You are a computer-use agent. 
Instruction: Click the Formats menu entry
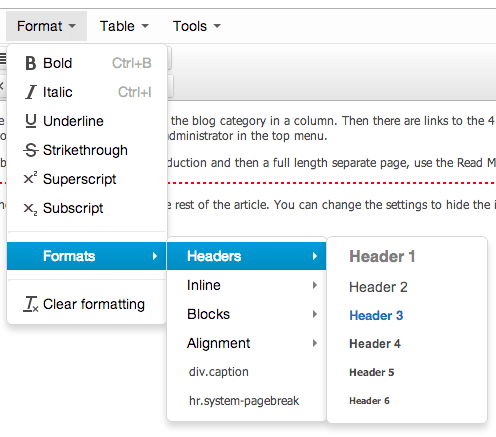coord(87,256)
